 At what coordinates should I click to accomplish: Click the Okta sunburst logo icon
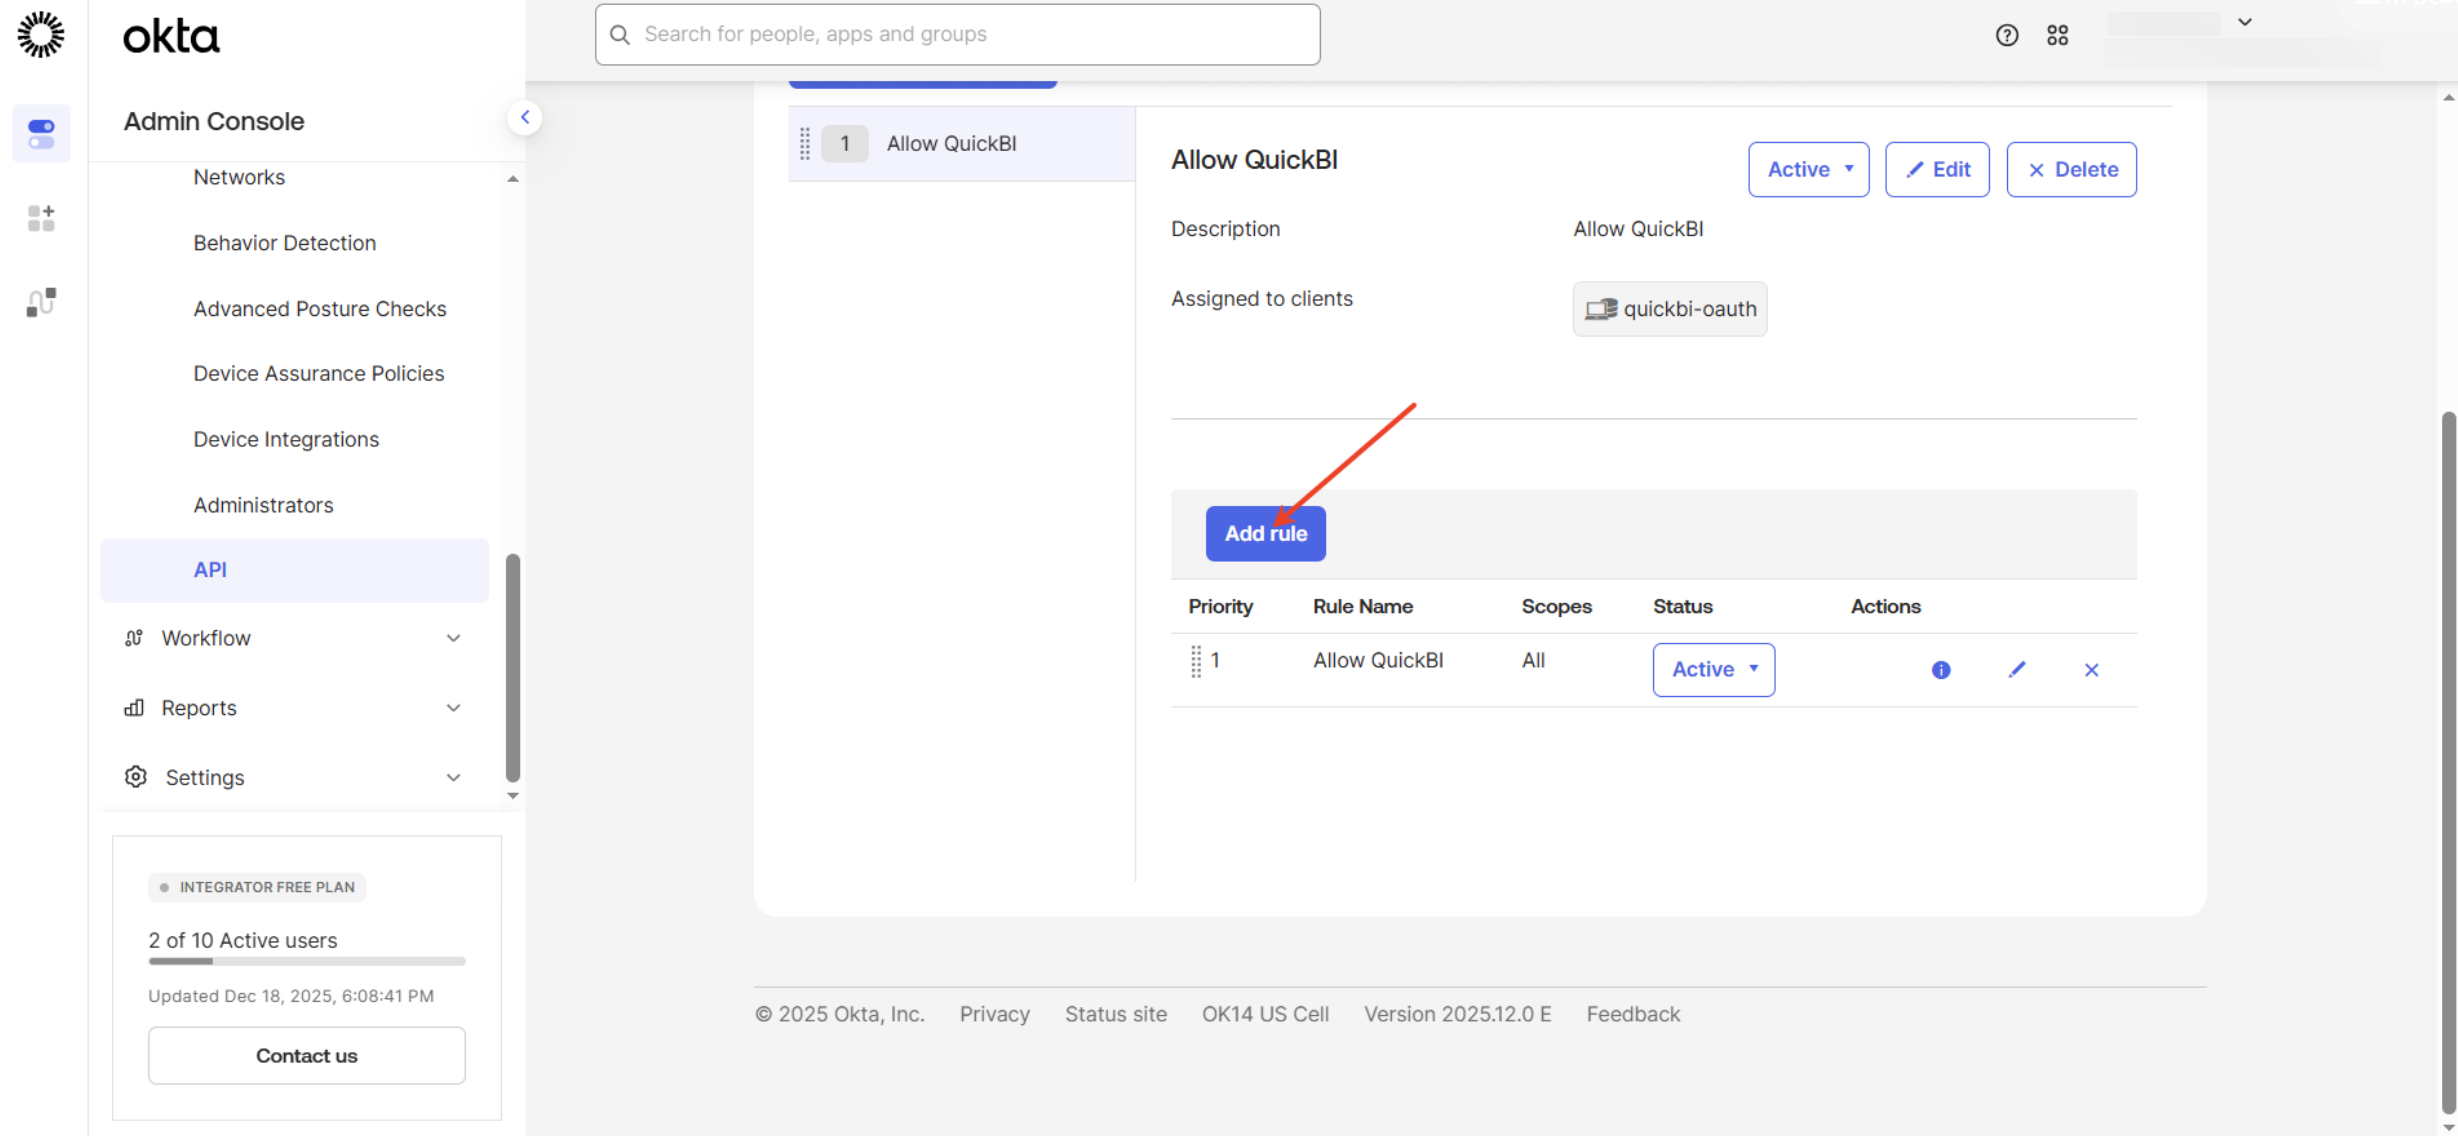[41, 35]
